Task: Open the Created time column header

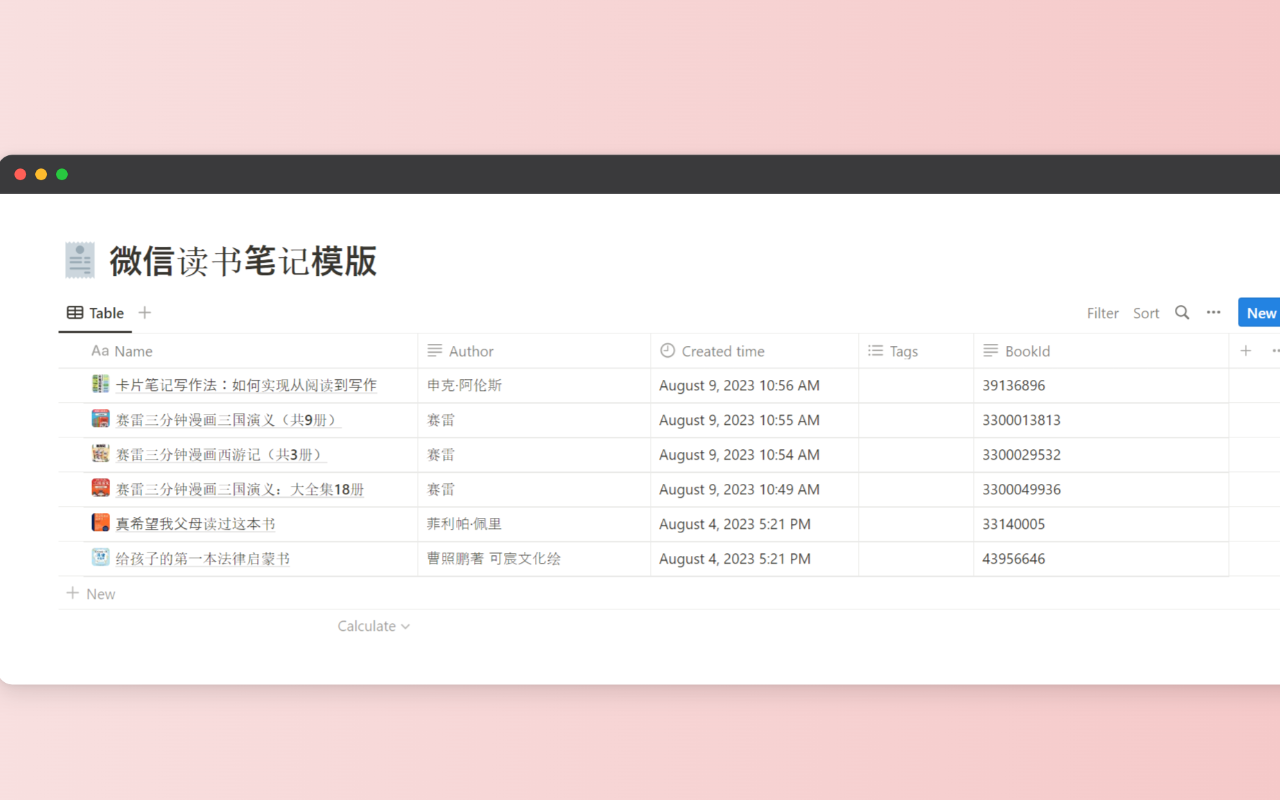Action: [754, 351]
